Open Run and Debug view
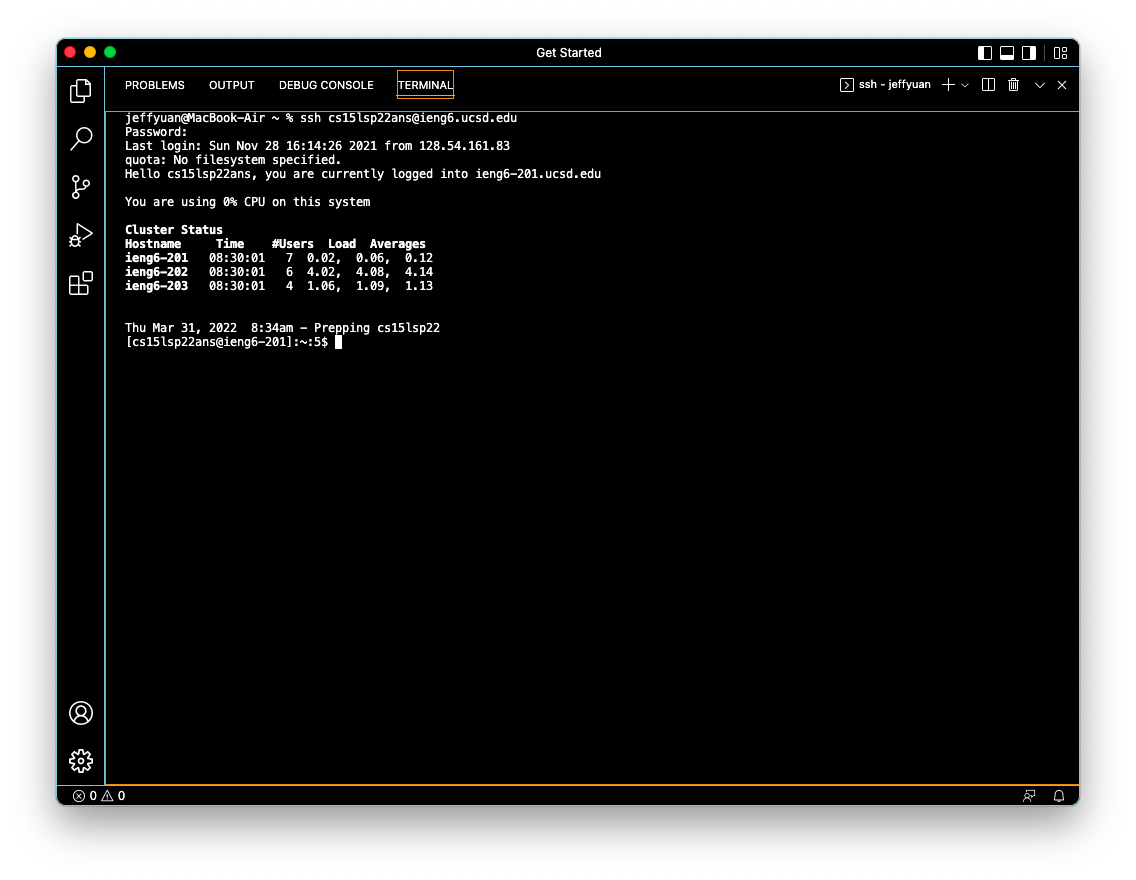Screen dimensions: 1136x880 (80, 235)
